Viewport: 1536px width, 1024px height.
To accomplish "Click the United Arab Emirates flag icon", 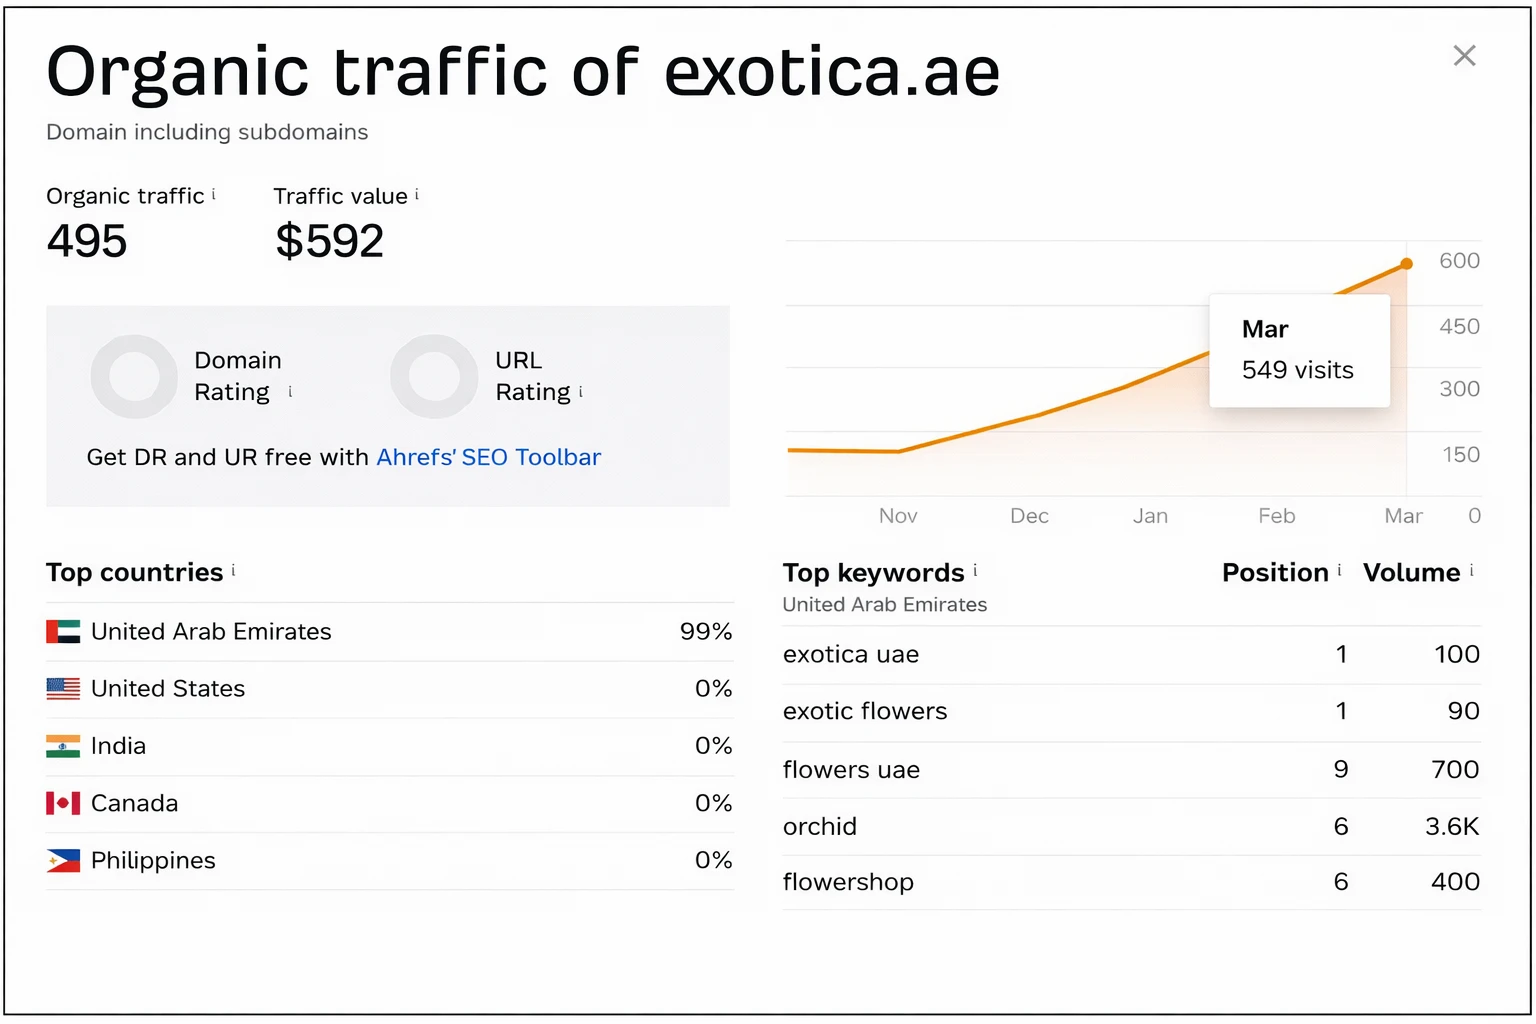I will [x=63, y=631].
